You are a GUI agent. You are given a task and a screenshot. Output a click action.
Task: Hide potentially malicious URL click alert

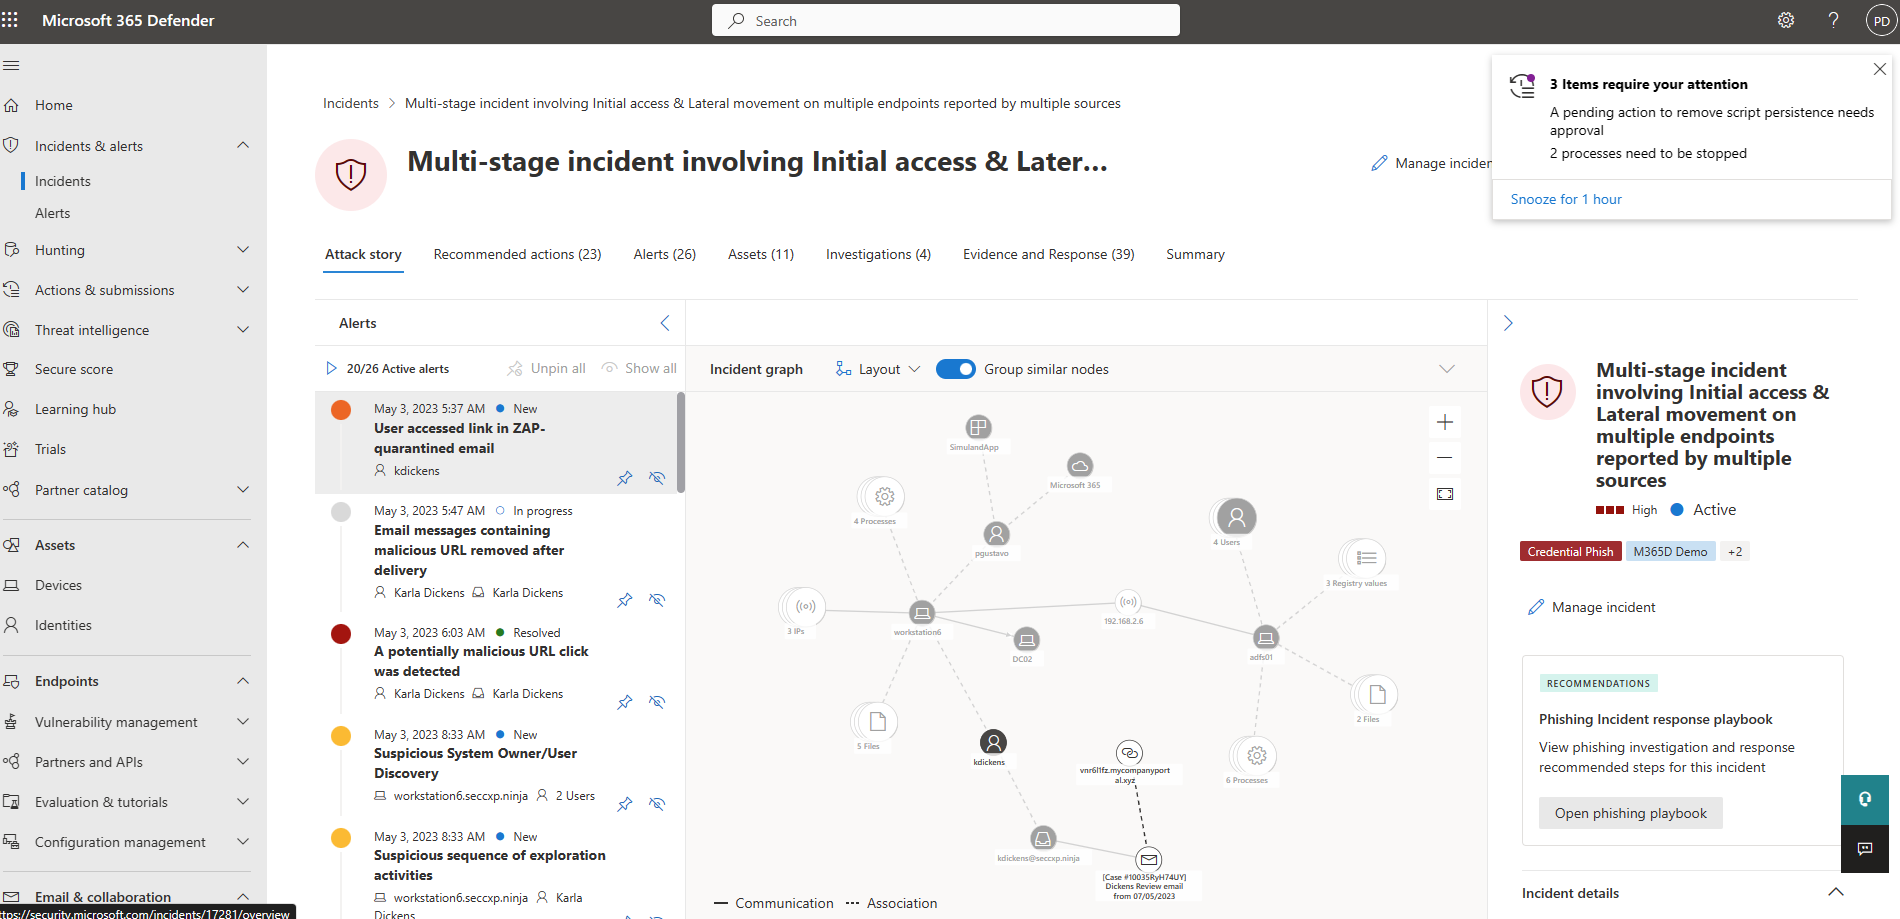(657, 702)
